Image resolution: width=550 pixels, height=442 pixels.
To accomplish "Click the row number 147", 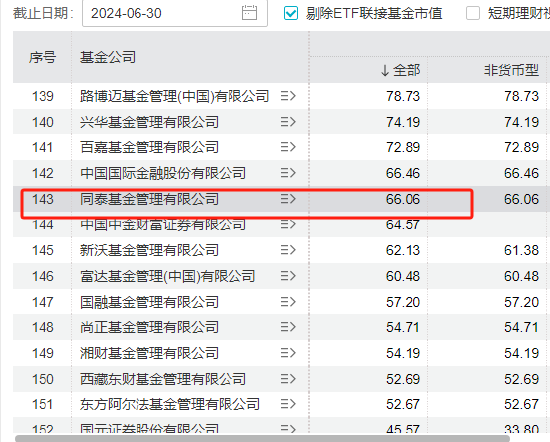I will coord(43,302).
